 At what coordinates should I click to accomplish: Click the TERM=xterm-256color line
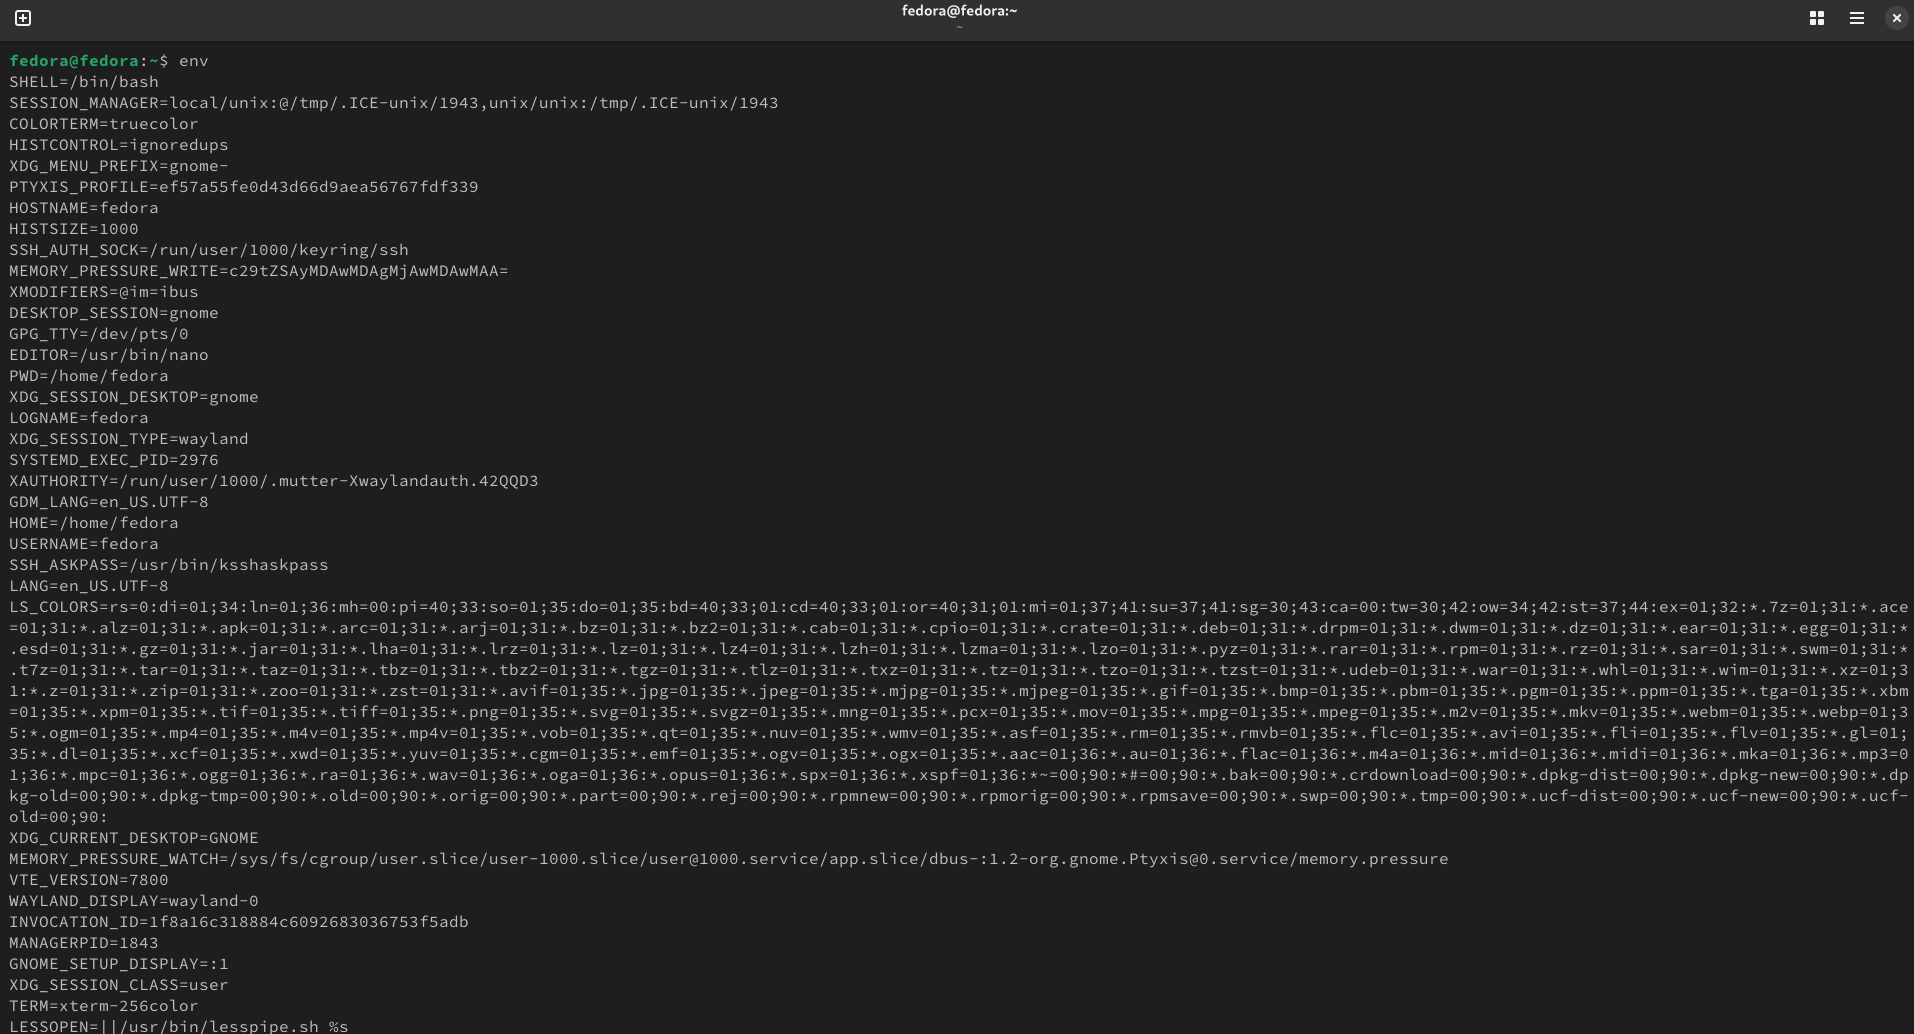[103, 1006]
